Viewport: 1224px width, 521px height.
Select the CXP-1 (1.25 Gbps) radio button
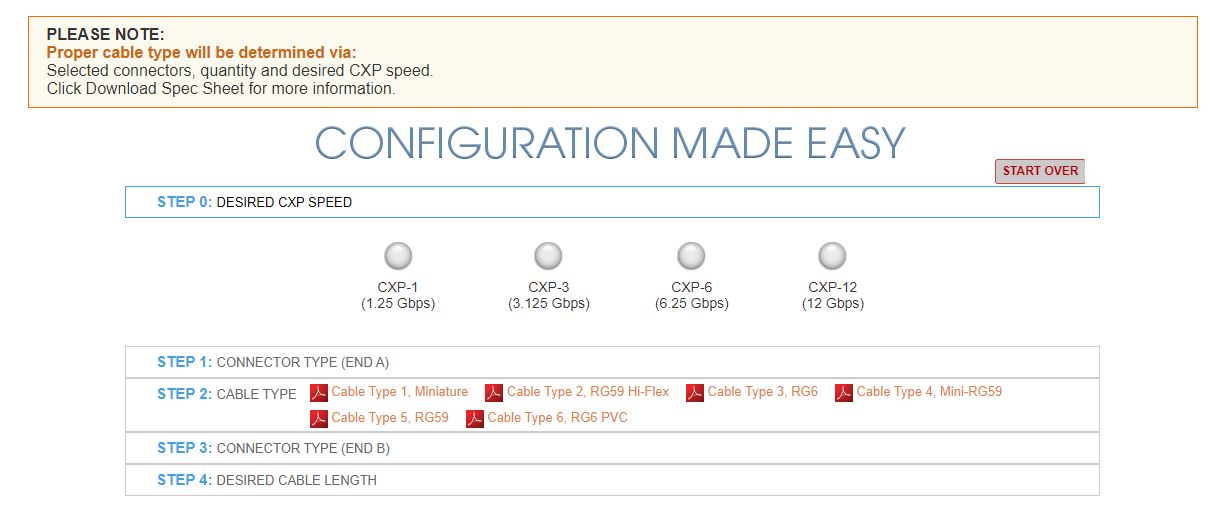pos(398,256)
